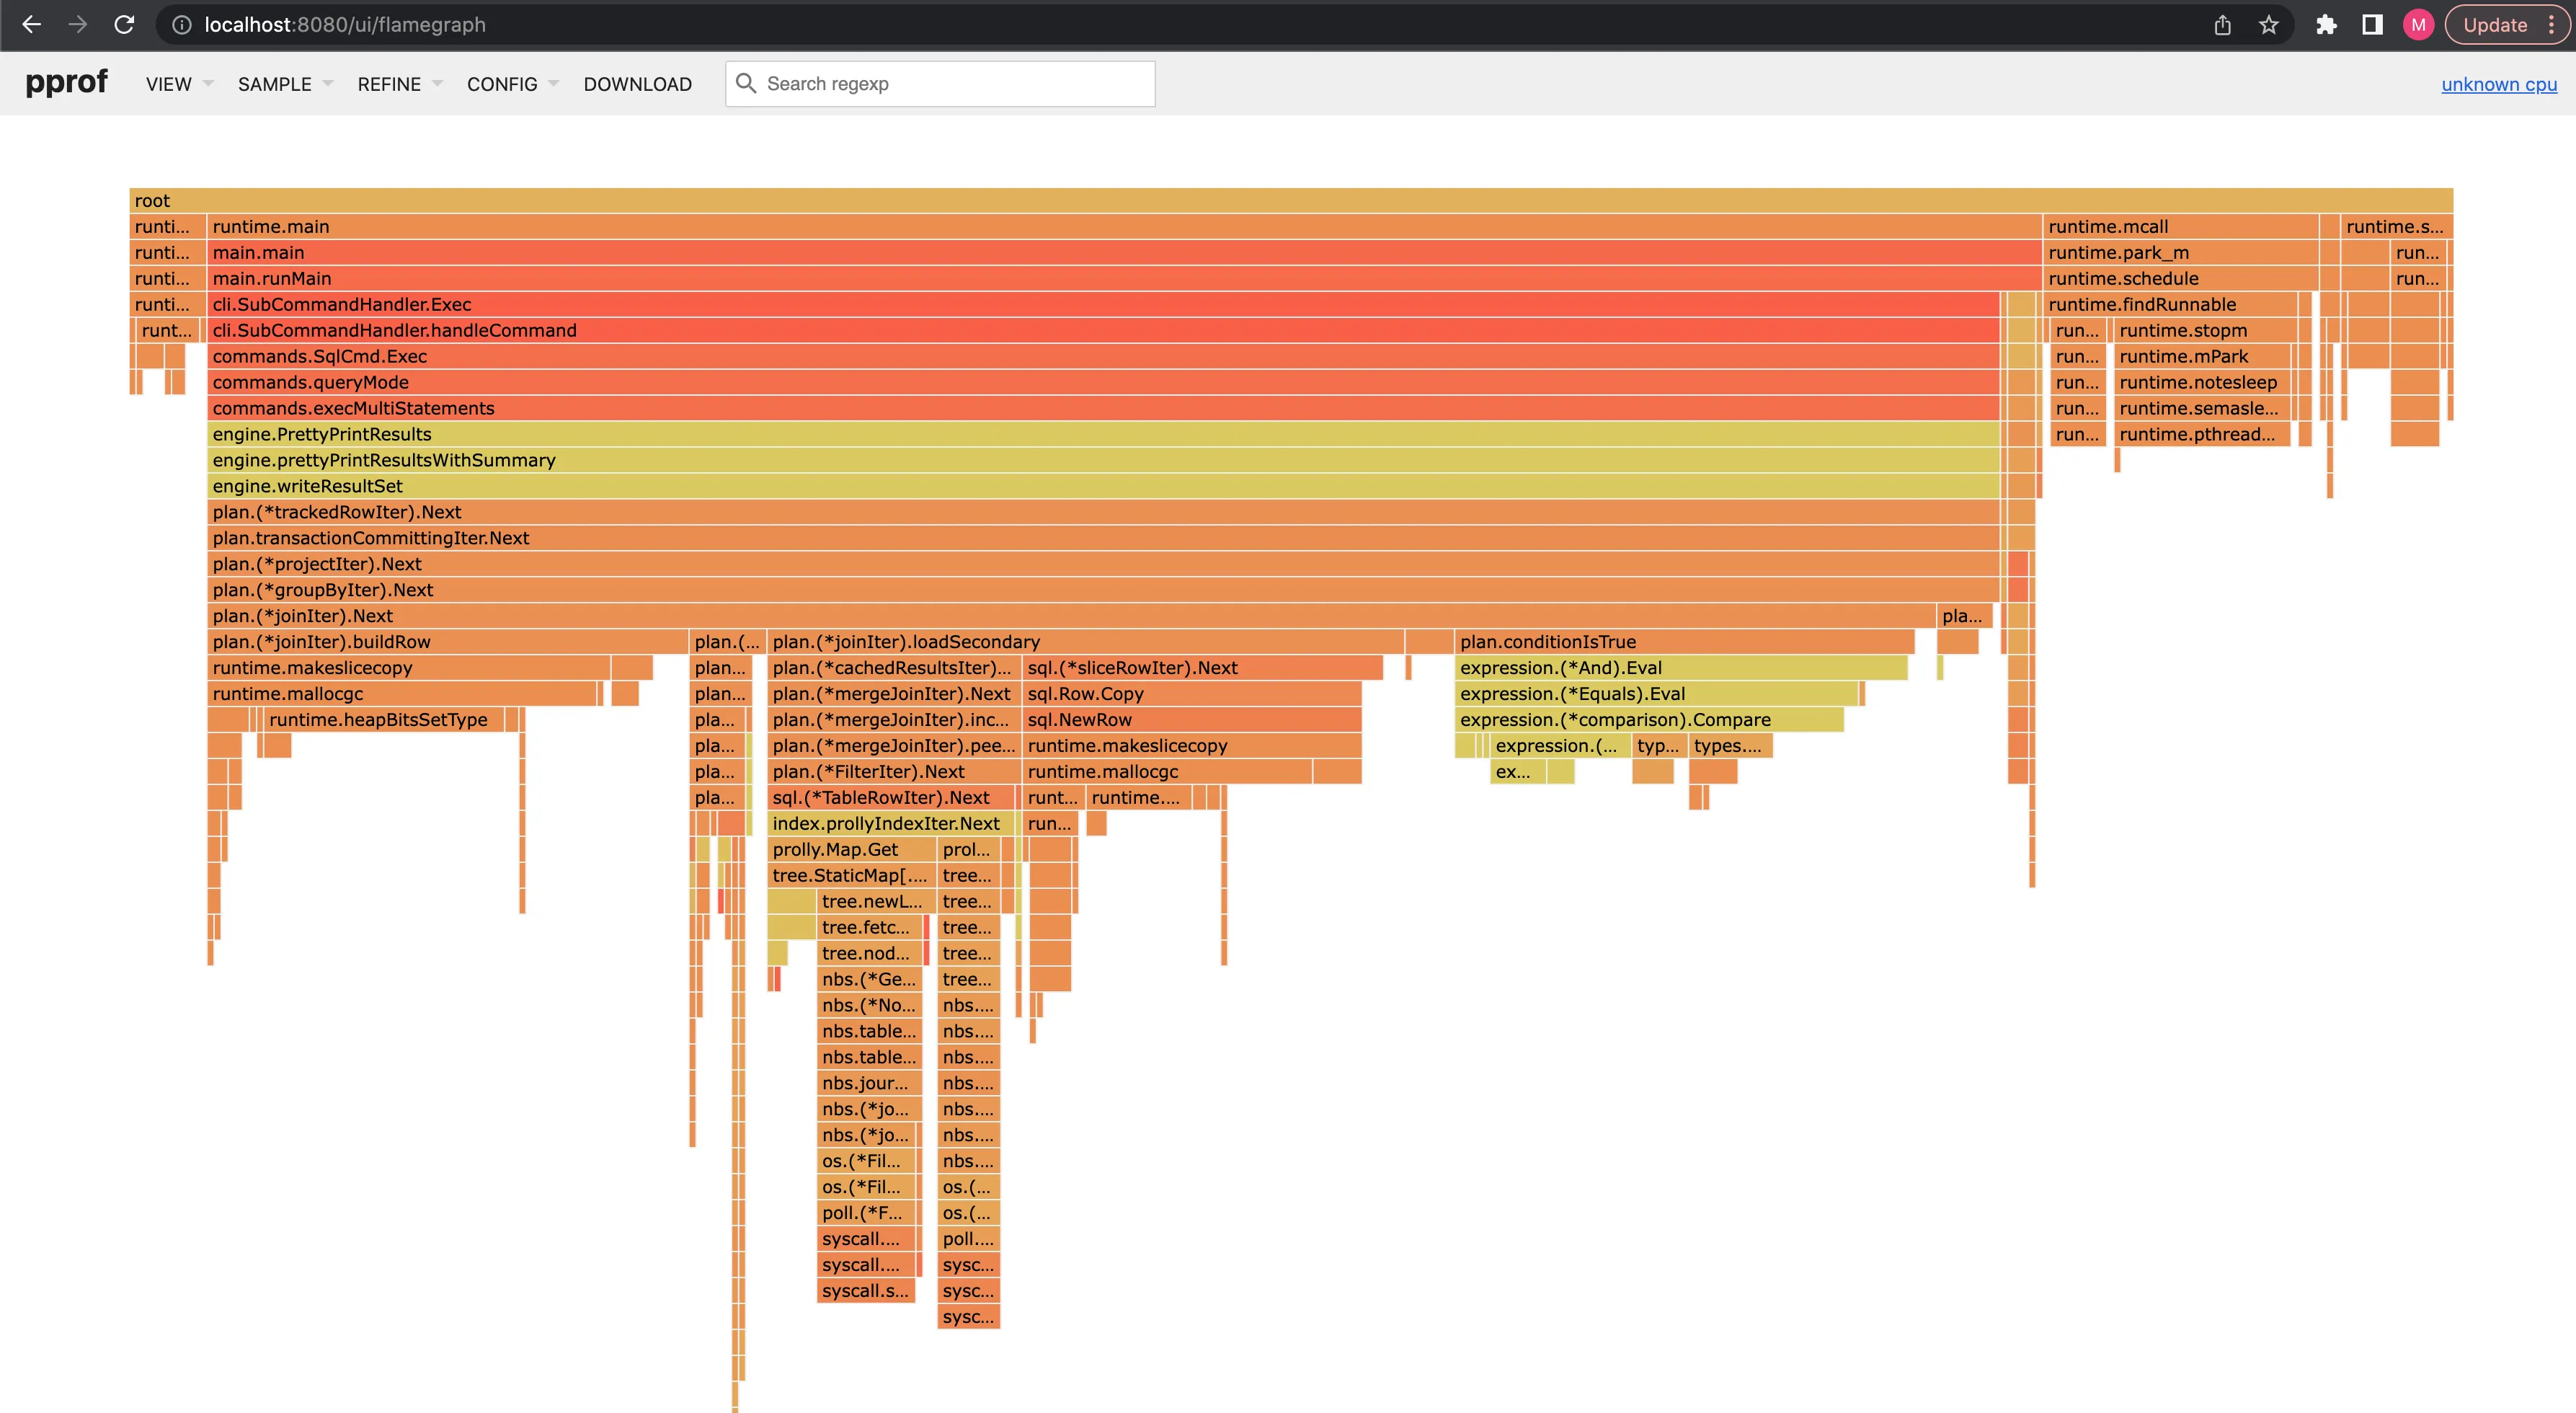2576x1413 pixels.
Task: Open the extensions puzzle icon
Action: pyautogui.click(x=2326, y=25)
